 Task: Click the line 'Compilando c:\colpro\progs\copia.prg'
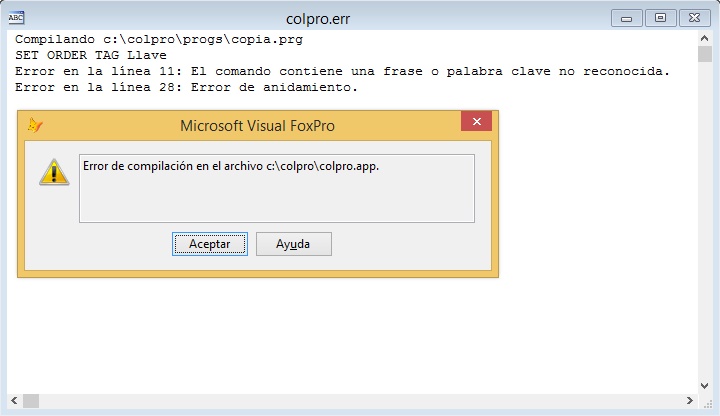pos(159,39)
